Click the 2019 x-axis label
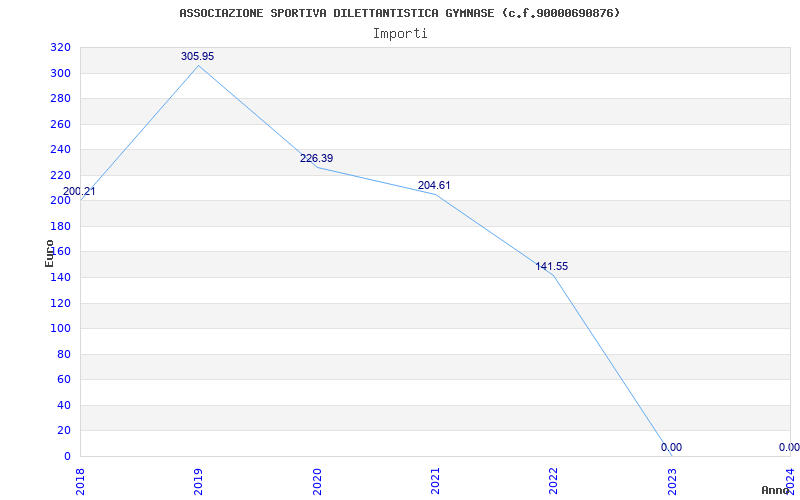Image resolution: width=800 pixels, height=500 pixels. 198,482
